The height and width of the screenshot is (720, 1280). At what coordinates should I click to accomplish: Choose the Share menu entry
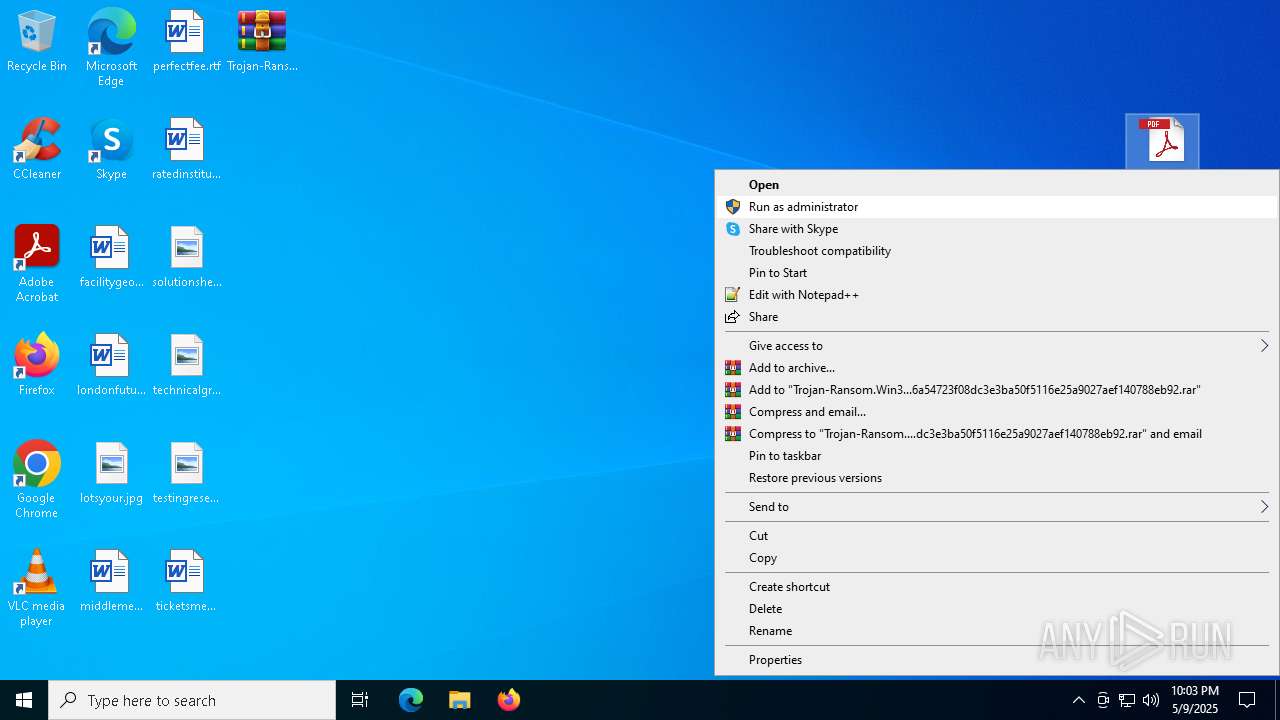997,317
